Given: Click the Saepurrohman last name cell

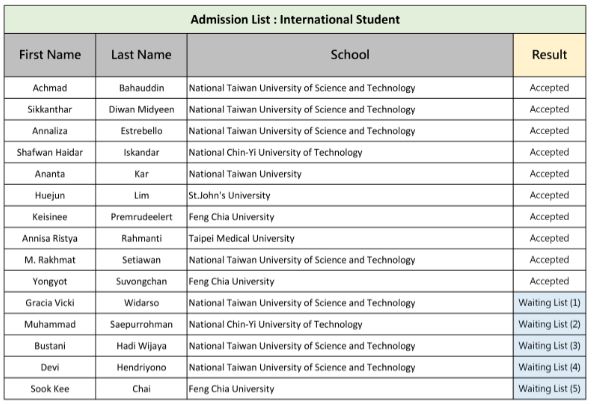Looking at the screenshot, I should [141, 324].
